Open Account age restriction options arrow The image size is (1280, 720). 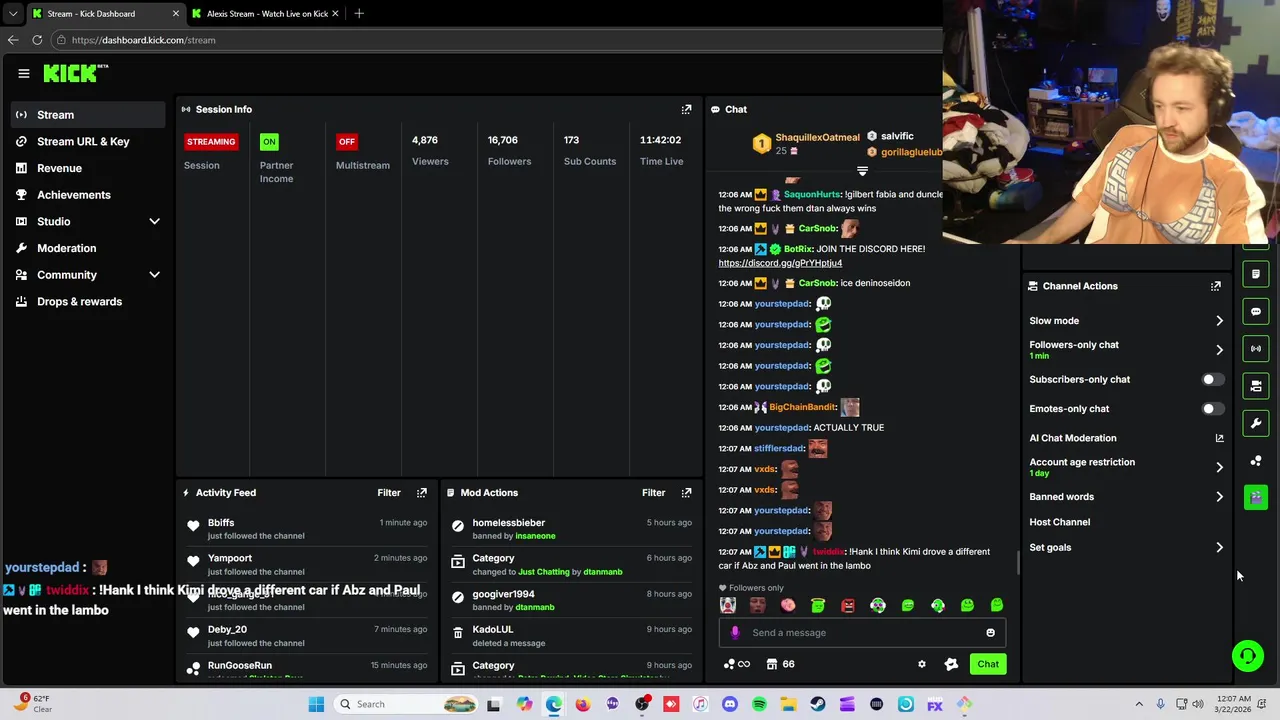coord(1219,467)
